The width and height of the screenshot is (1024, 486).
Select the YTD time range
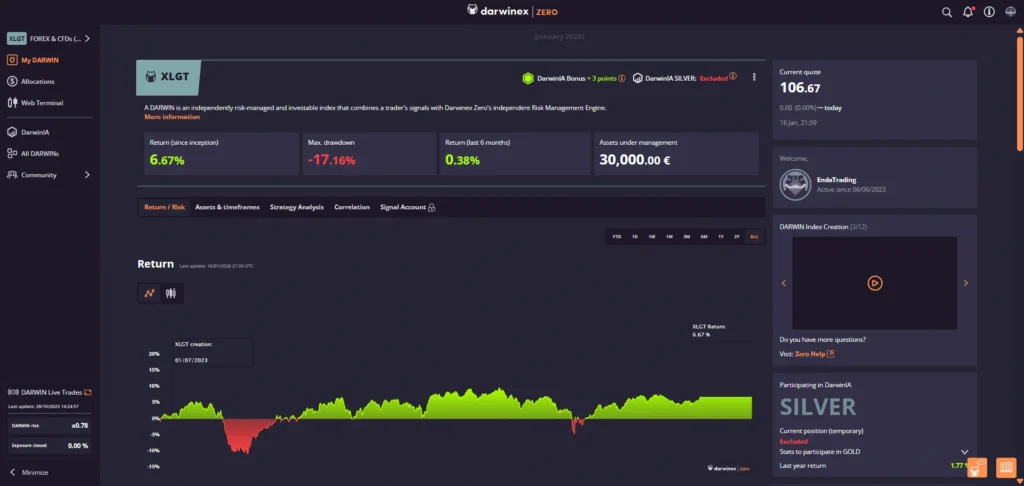(616, 236)
